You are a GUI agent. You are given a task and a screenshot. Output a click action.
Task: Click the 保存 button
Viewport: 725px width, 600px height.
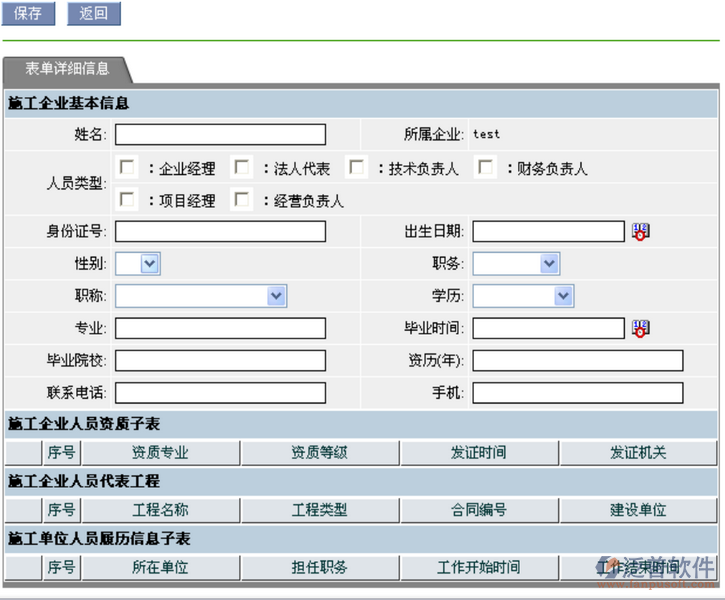coord(28,14)
